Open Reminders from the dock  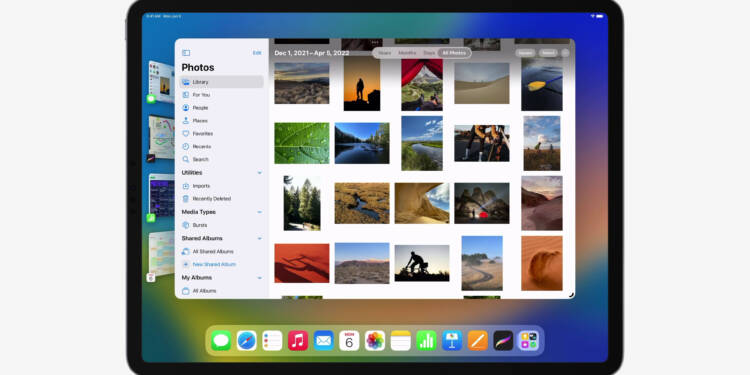click(x=272, y=341)
